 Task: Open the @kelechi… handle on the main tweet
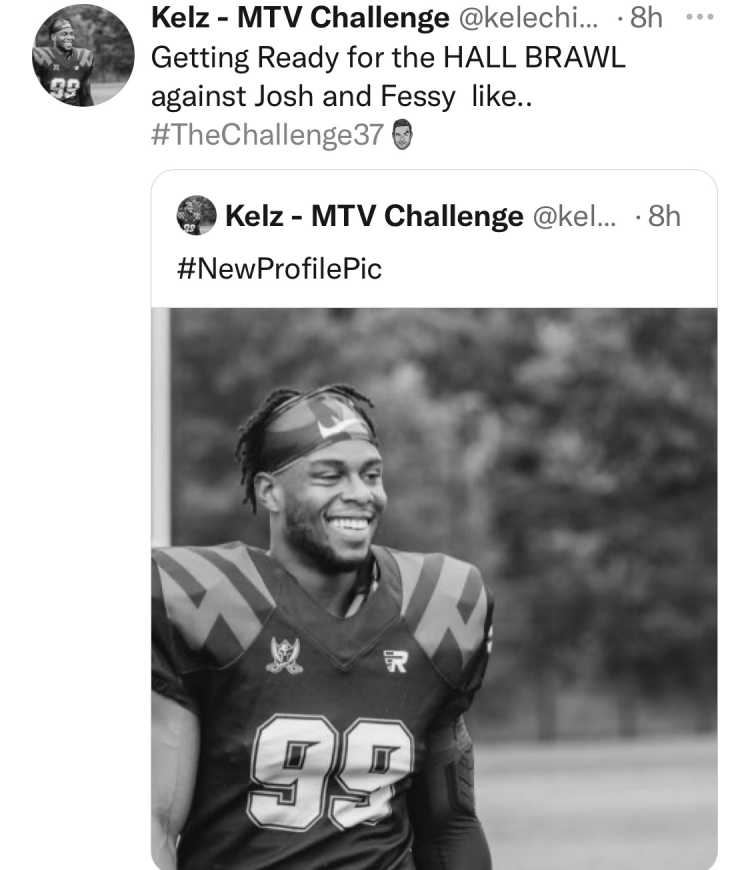coord(528,18)
